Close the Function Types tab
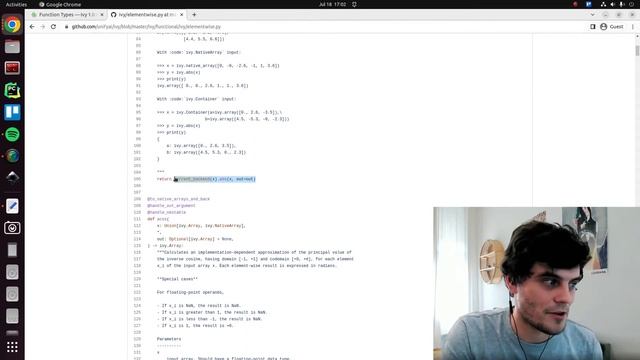Screen dimensions: 640x360 (x=102, y=15)
